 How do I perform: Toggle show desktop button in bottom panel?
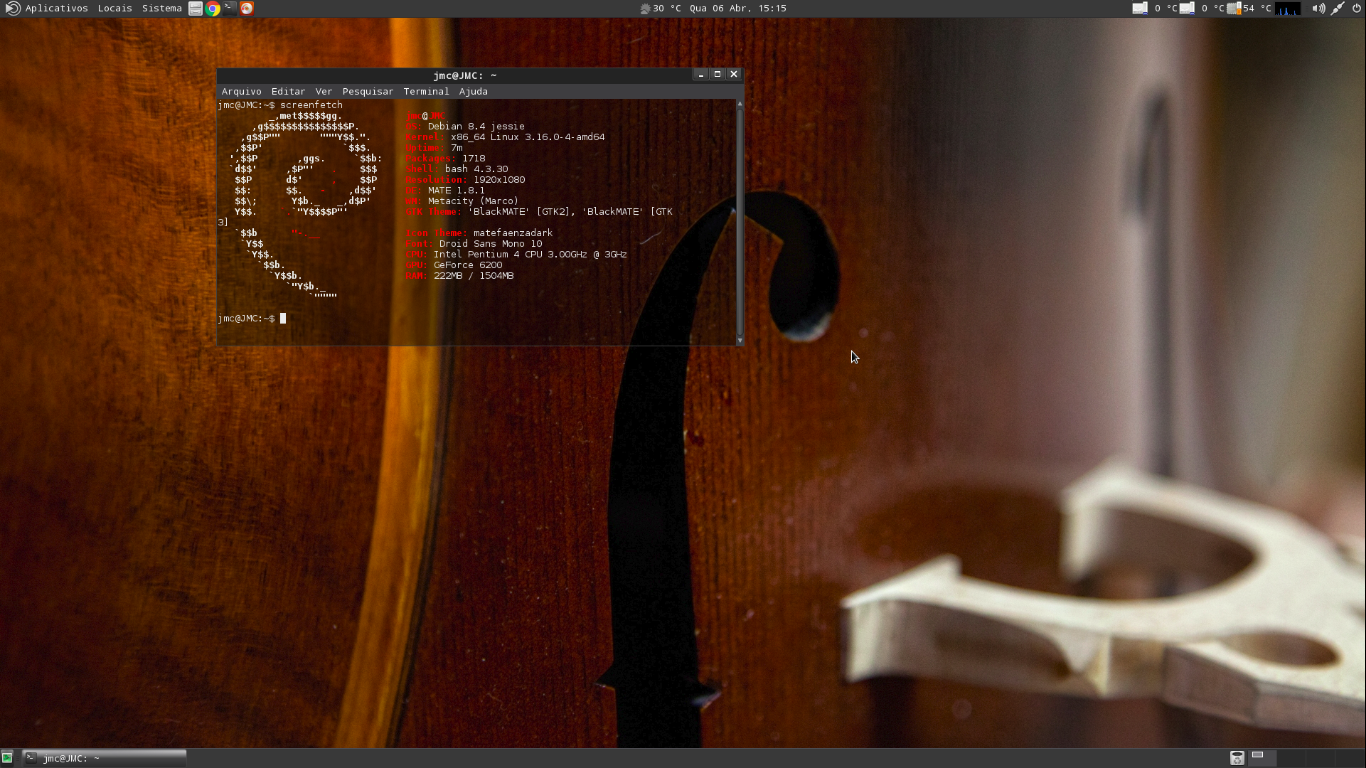tap(8, 758)
